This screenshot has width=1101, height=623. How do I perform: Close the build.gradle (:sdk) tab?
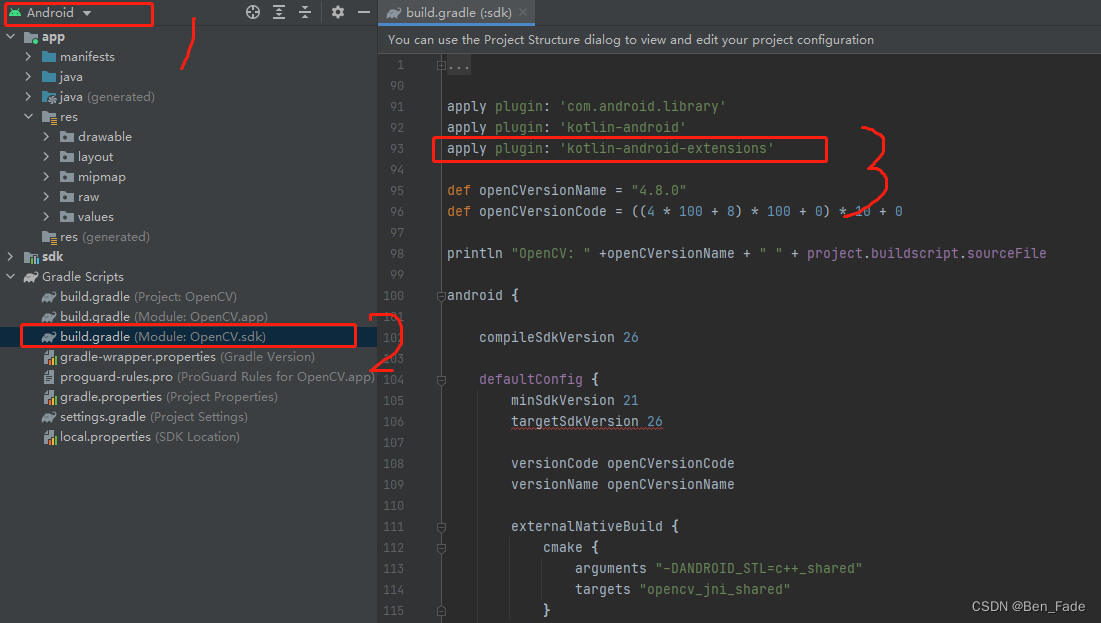[x=523, y=13]
